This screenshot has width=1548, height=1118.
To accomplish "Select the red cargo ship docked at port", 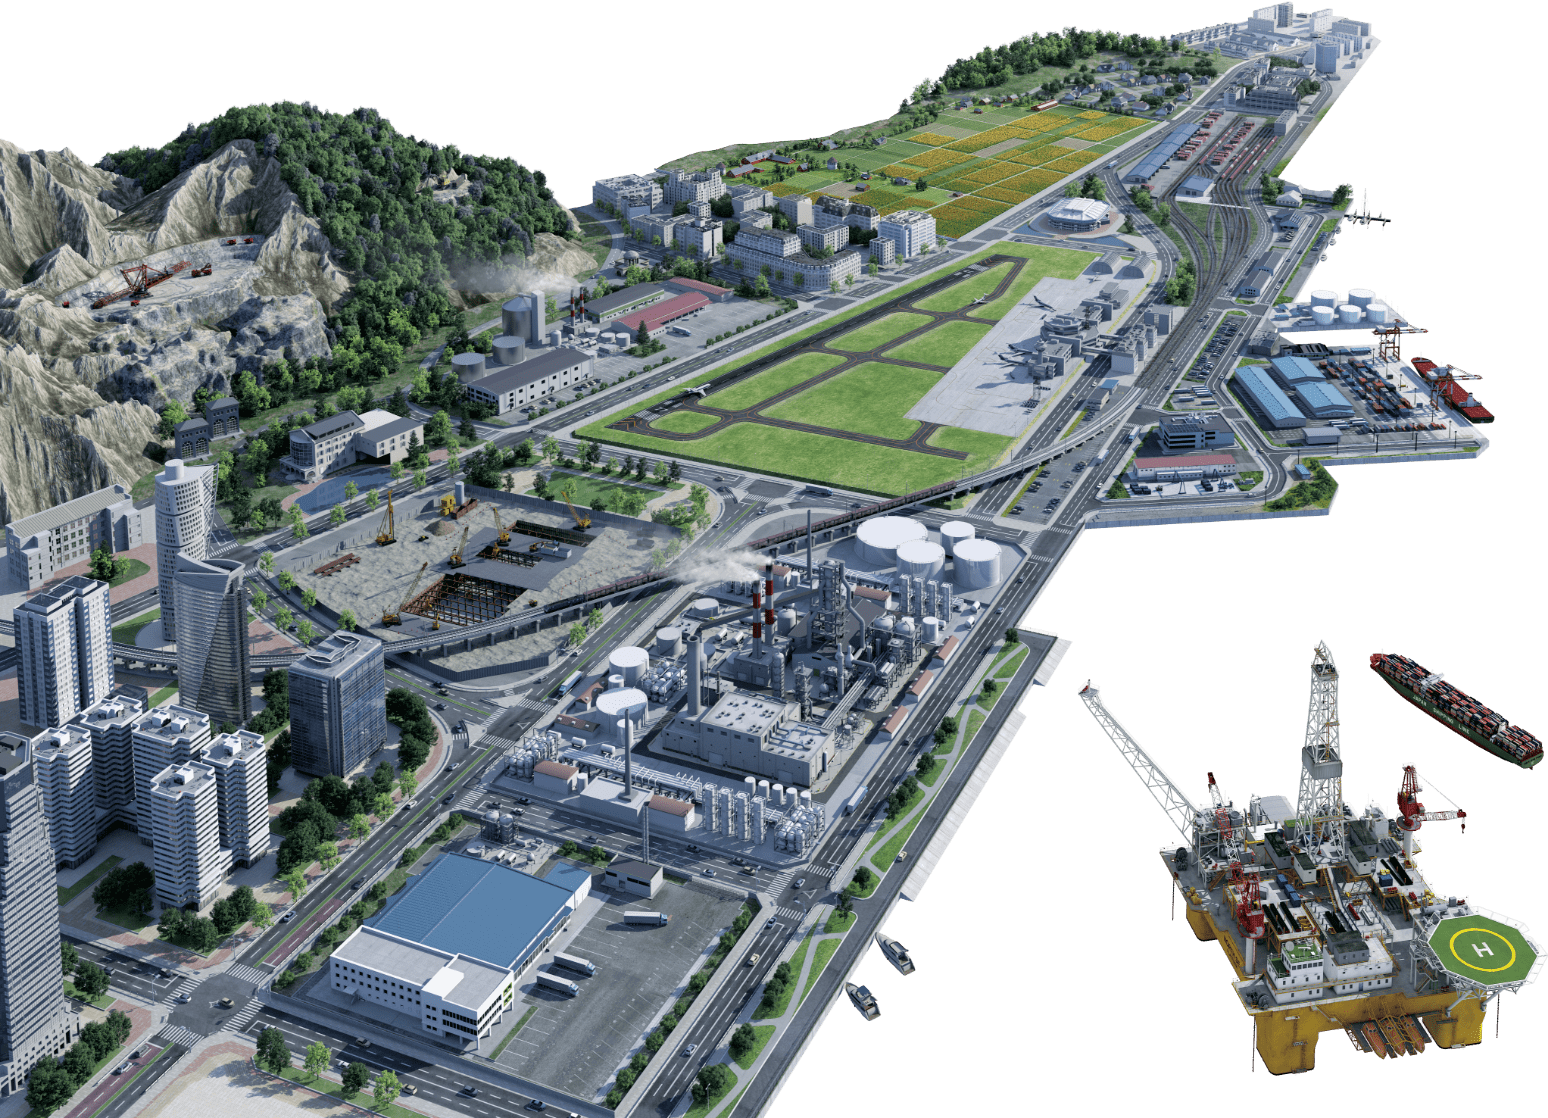I will 1452,388.
